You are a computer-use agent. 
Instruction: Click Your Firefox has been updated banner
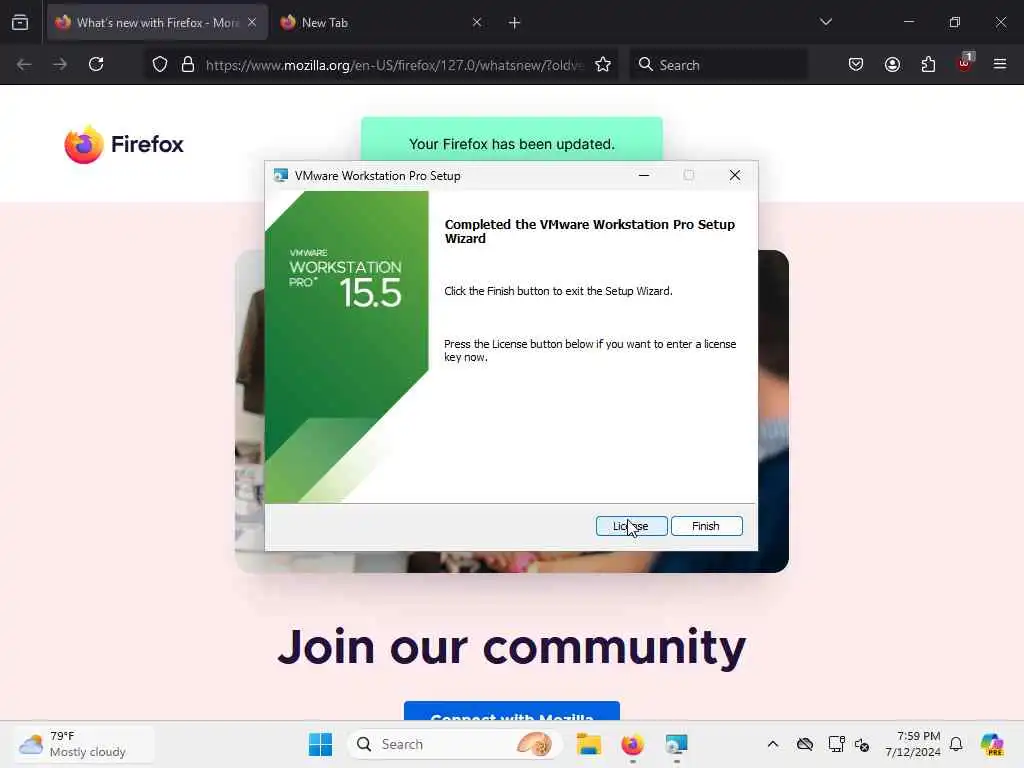point(512,141)
